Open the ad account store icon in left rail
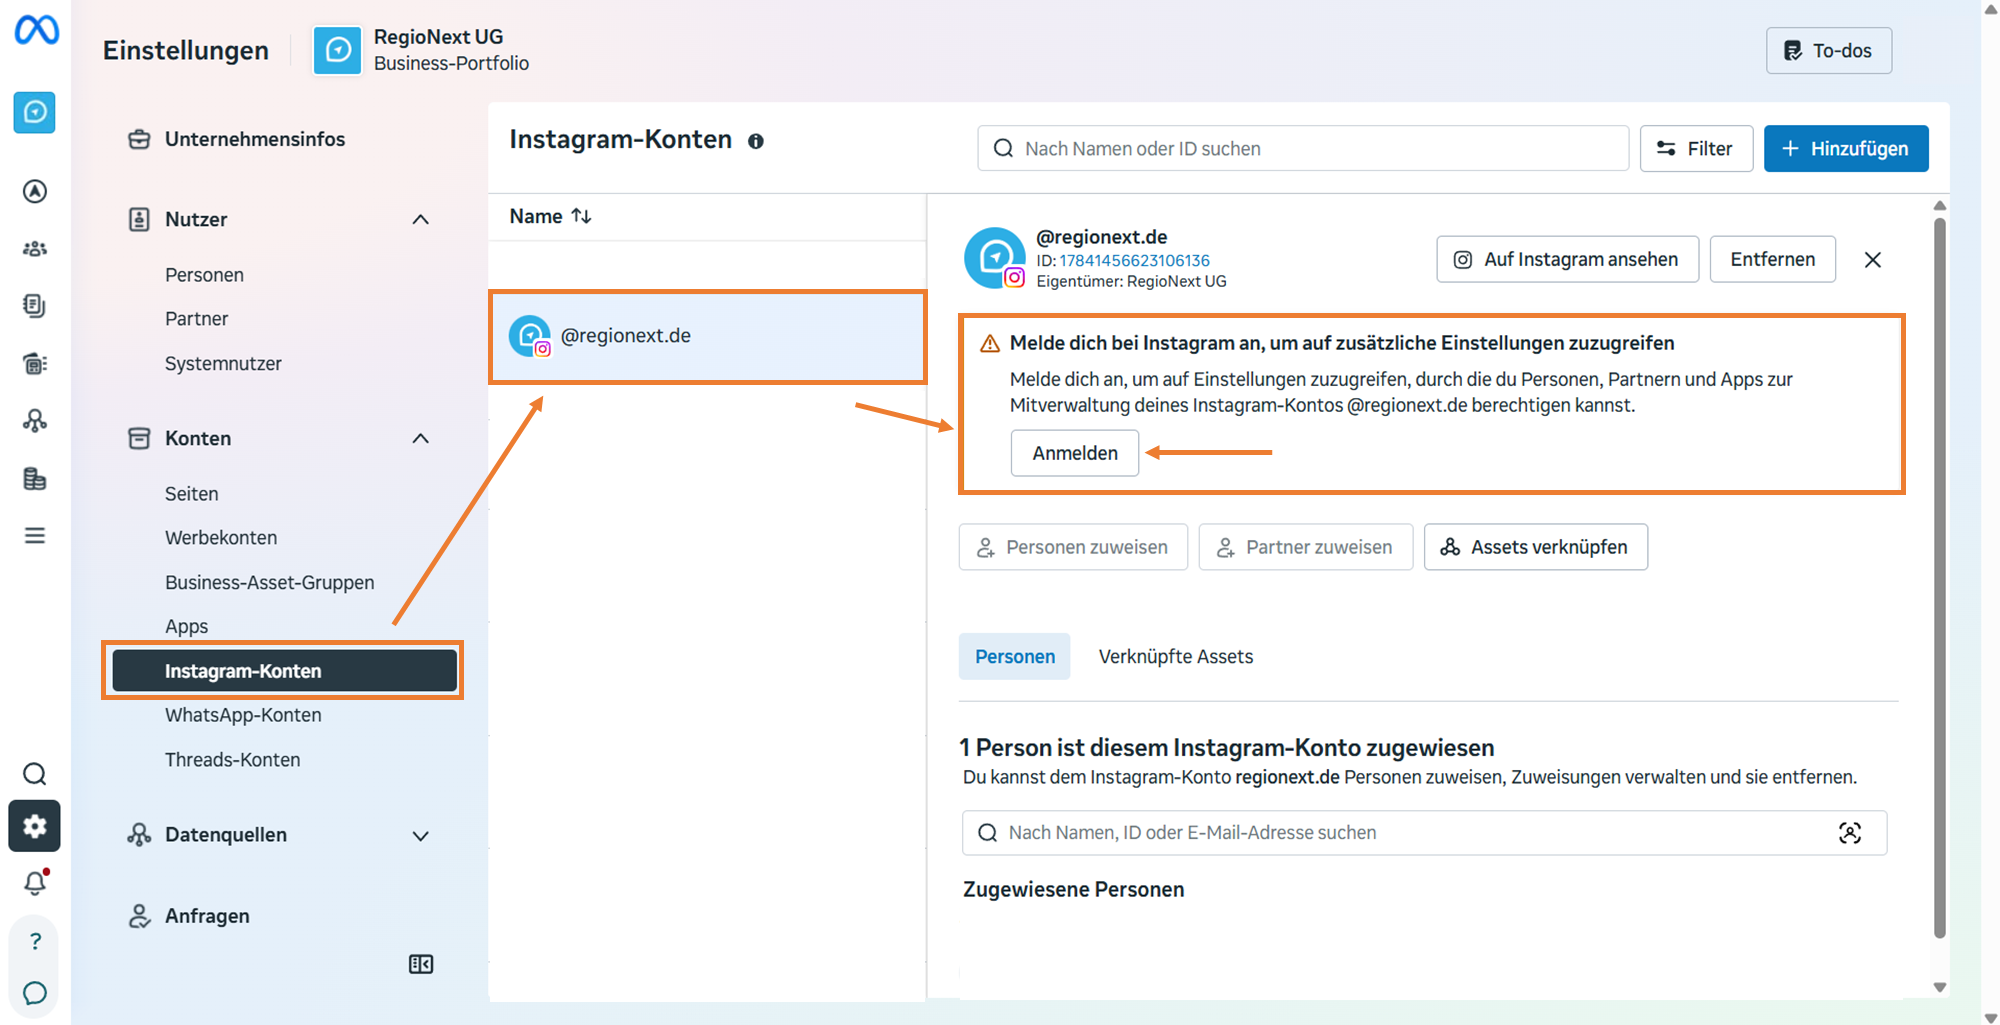The image size is (2000, 1025). (x=35, y=364)
